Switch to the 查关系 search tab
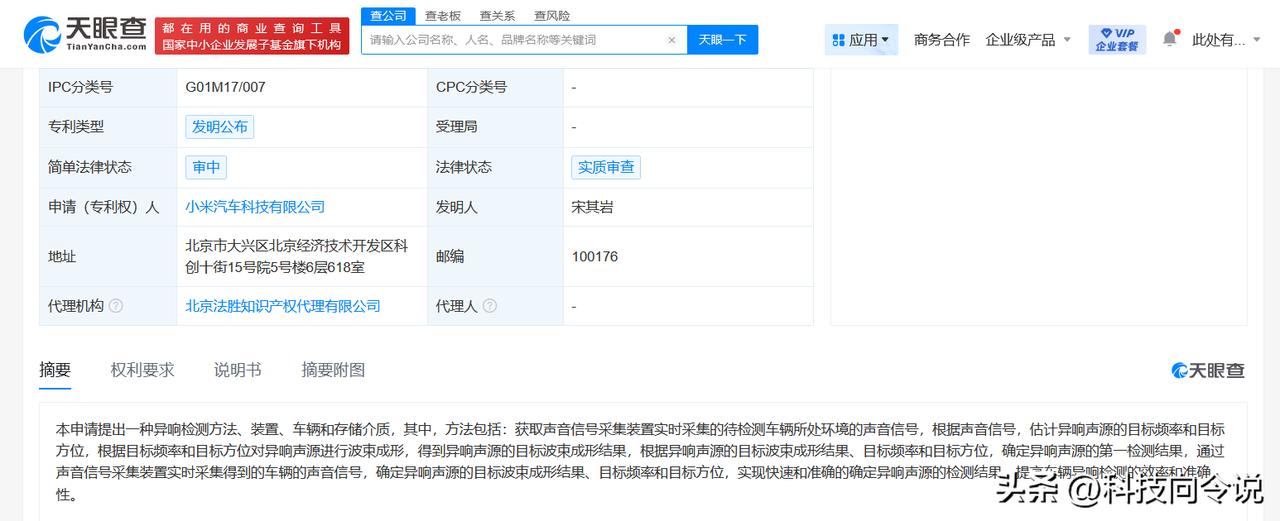Image resolution: width=1280 pixels, height=521 pixels. pyautogui.click(x=497, y=16)
